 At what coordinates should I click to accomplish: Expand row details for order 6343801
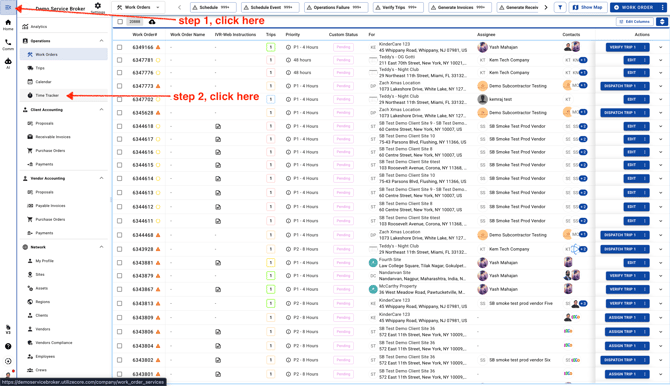point(661,374)
